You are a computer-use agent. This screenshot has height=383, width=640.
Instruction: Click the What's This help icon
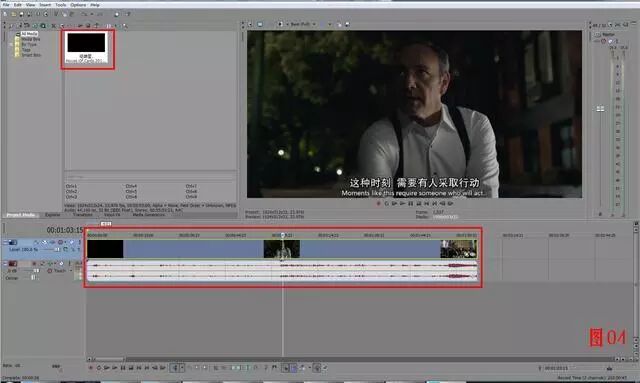click(x=128, y=14)
